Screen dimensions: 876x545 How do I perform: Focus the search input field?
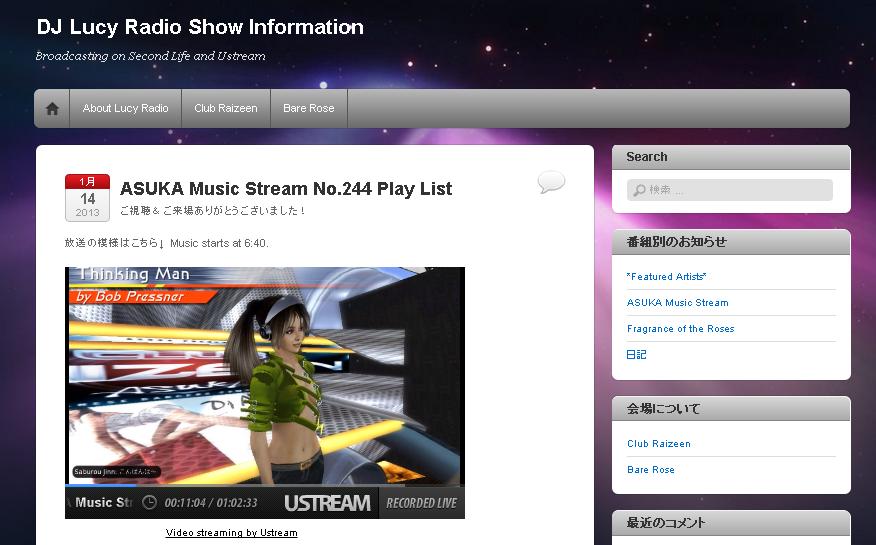[730, 190]
